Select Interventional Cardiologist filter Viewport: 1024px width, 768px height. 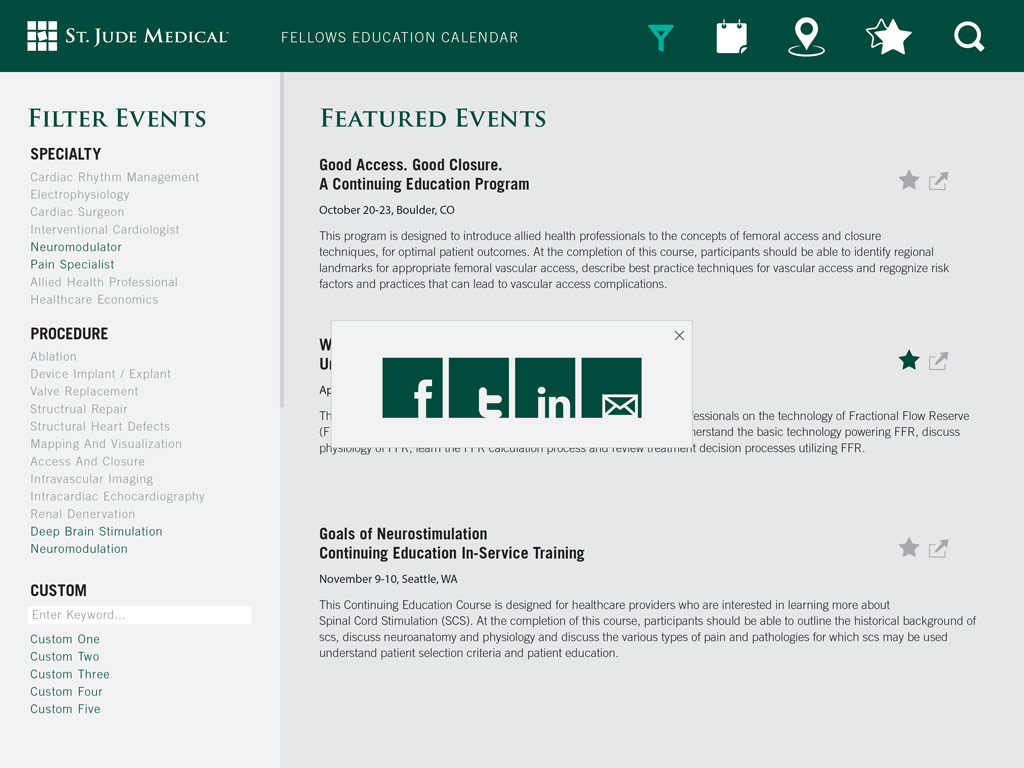click(104, 230)
